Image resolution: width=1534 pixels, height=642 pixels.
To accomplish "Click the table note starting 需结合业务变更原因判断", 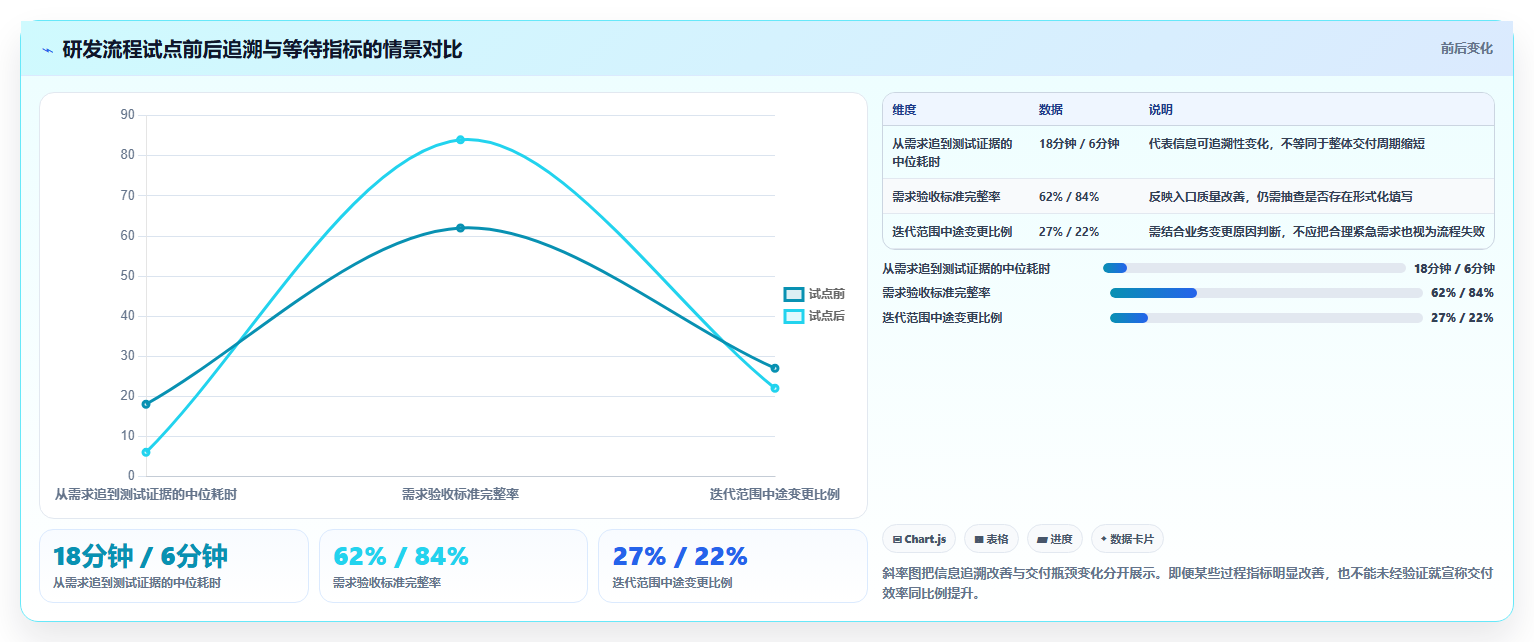I will (x=1317, y=232).
